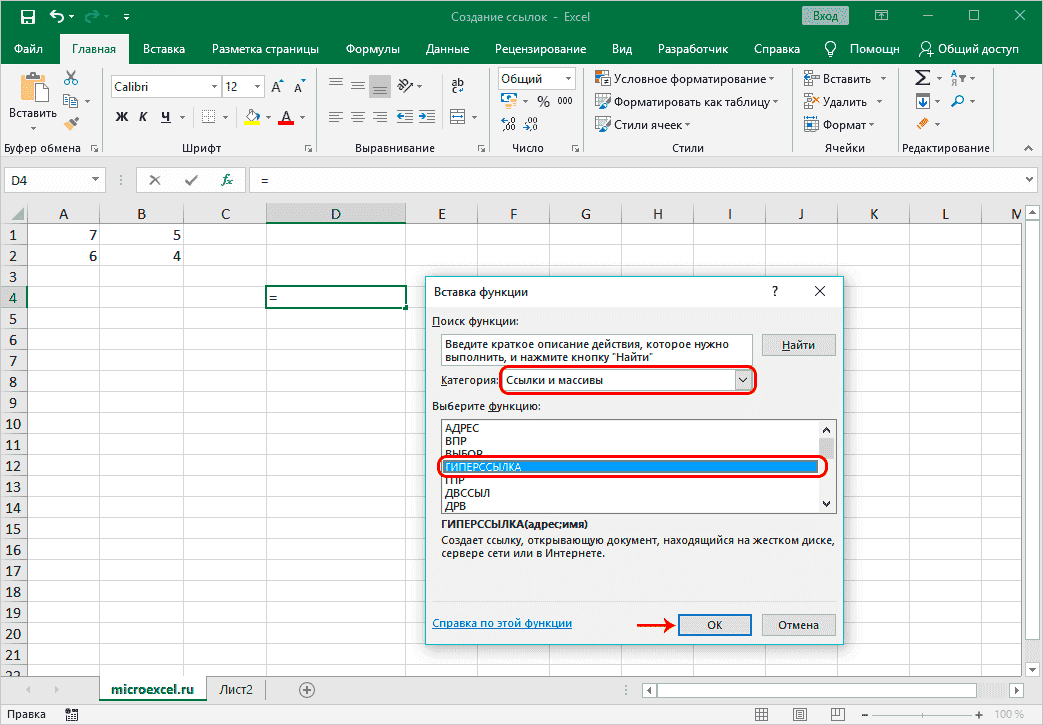Select ВПР in the function list
Viewport: 1043px width, 725px height.
click(x=456, y=440)
